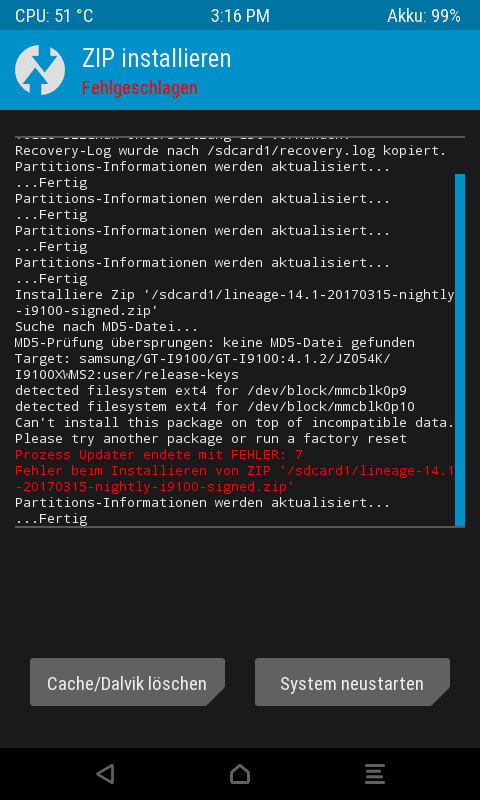480x800 pixels.
Task: Click the red FEHLER: 7 log line
Action: pos(159,455)
